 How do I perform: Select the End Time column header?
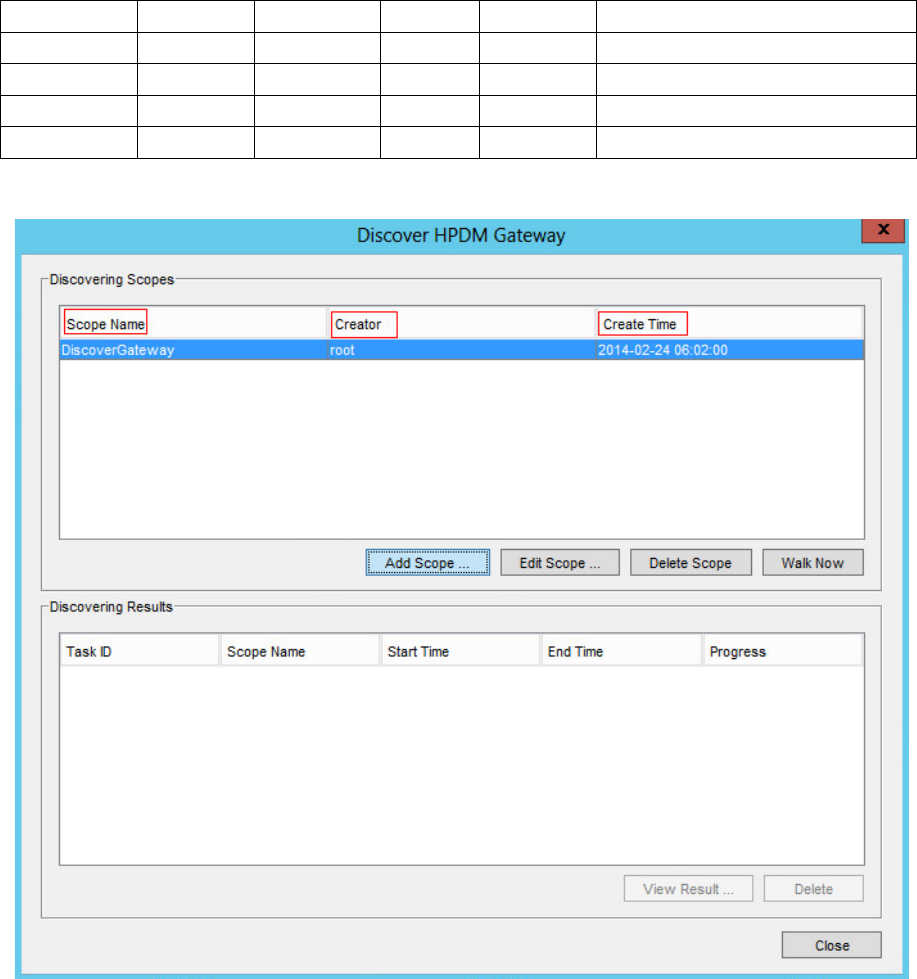[576, 652]
